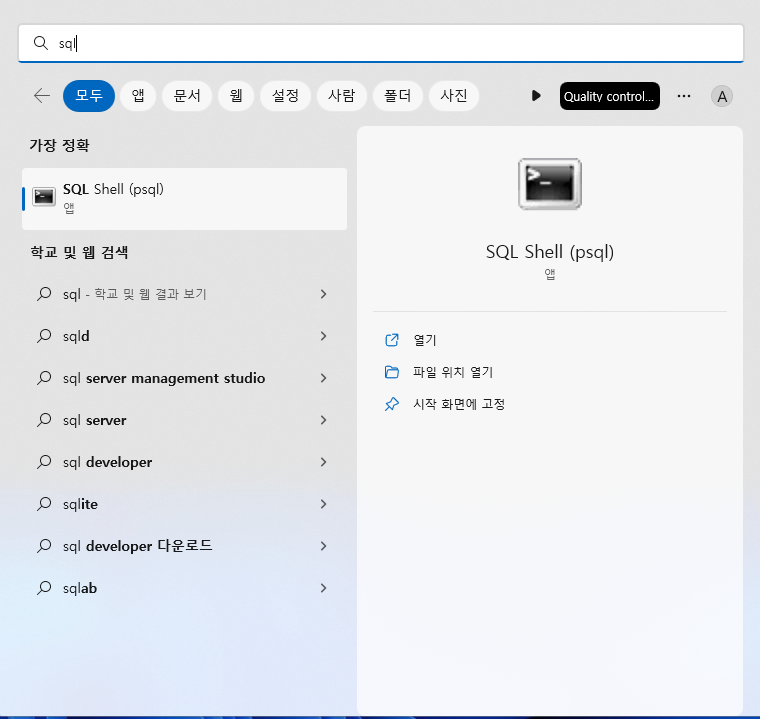
Task: Switch to the 웹 filter tab
Action: pyautogui.click(x=236, y=96)
